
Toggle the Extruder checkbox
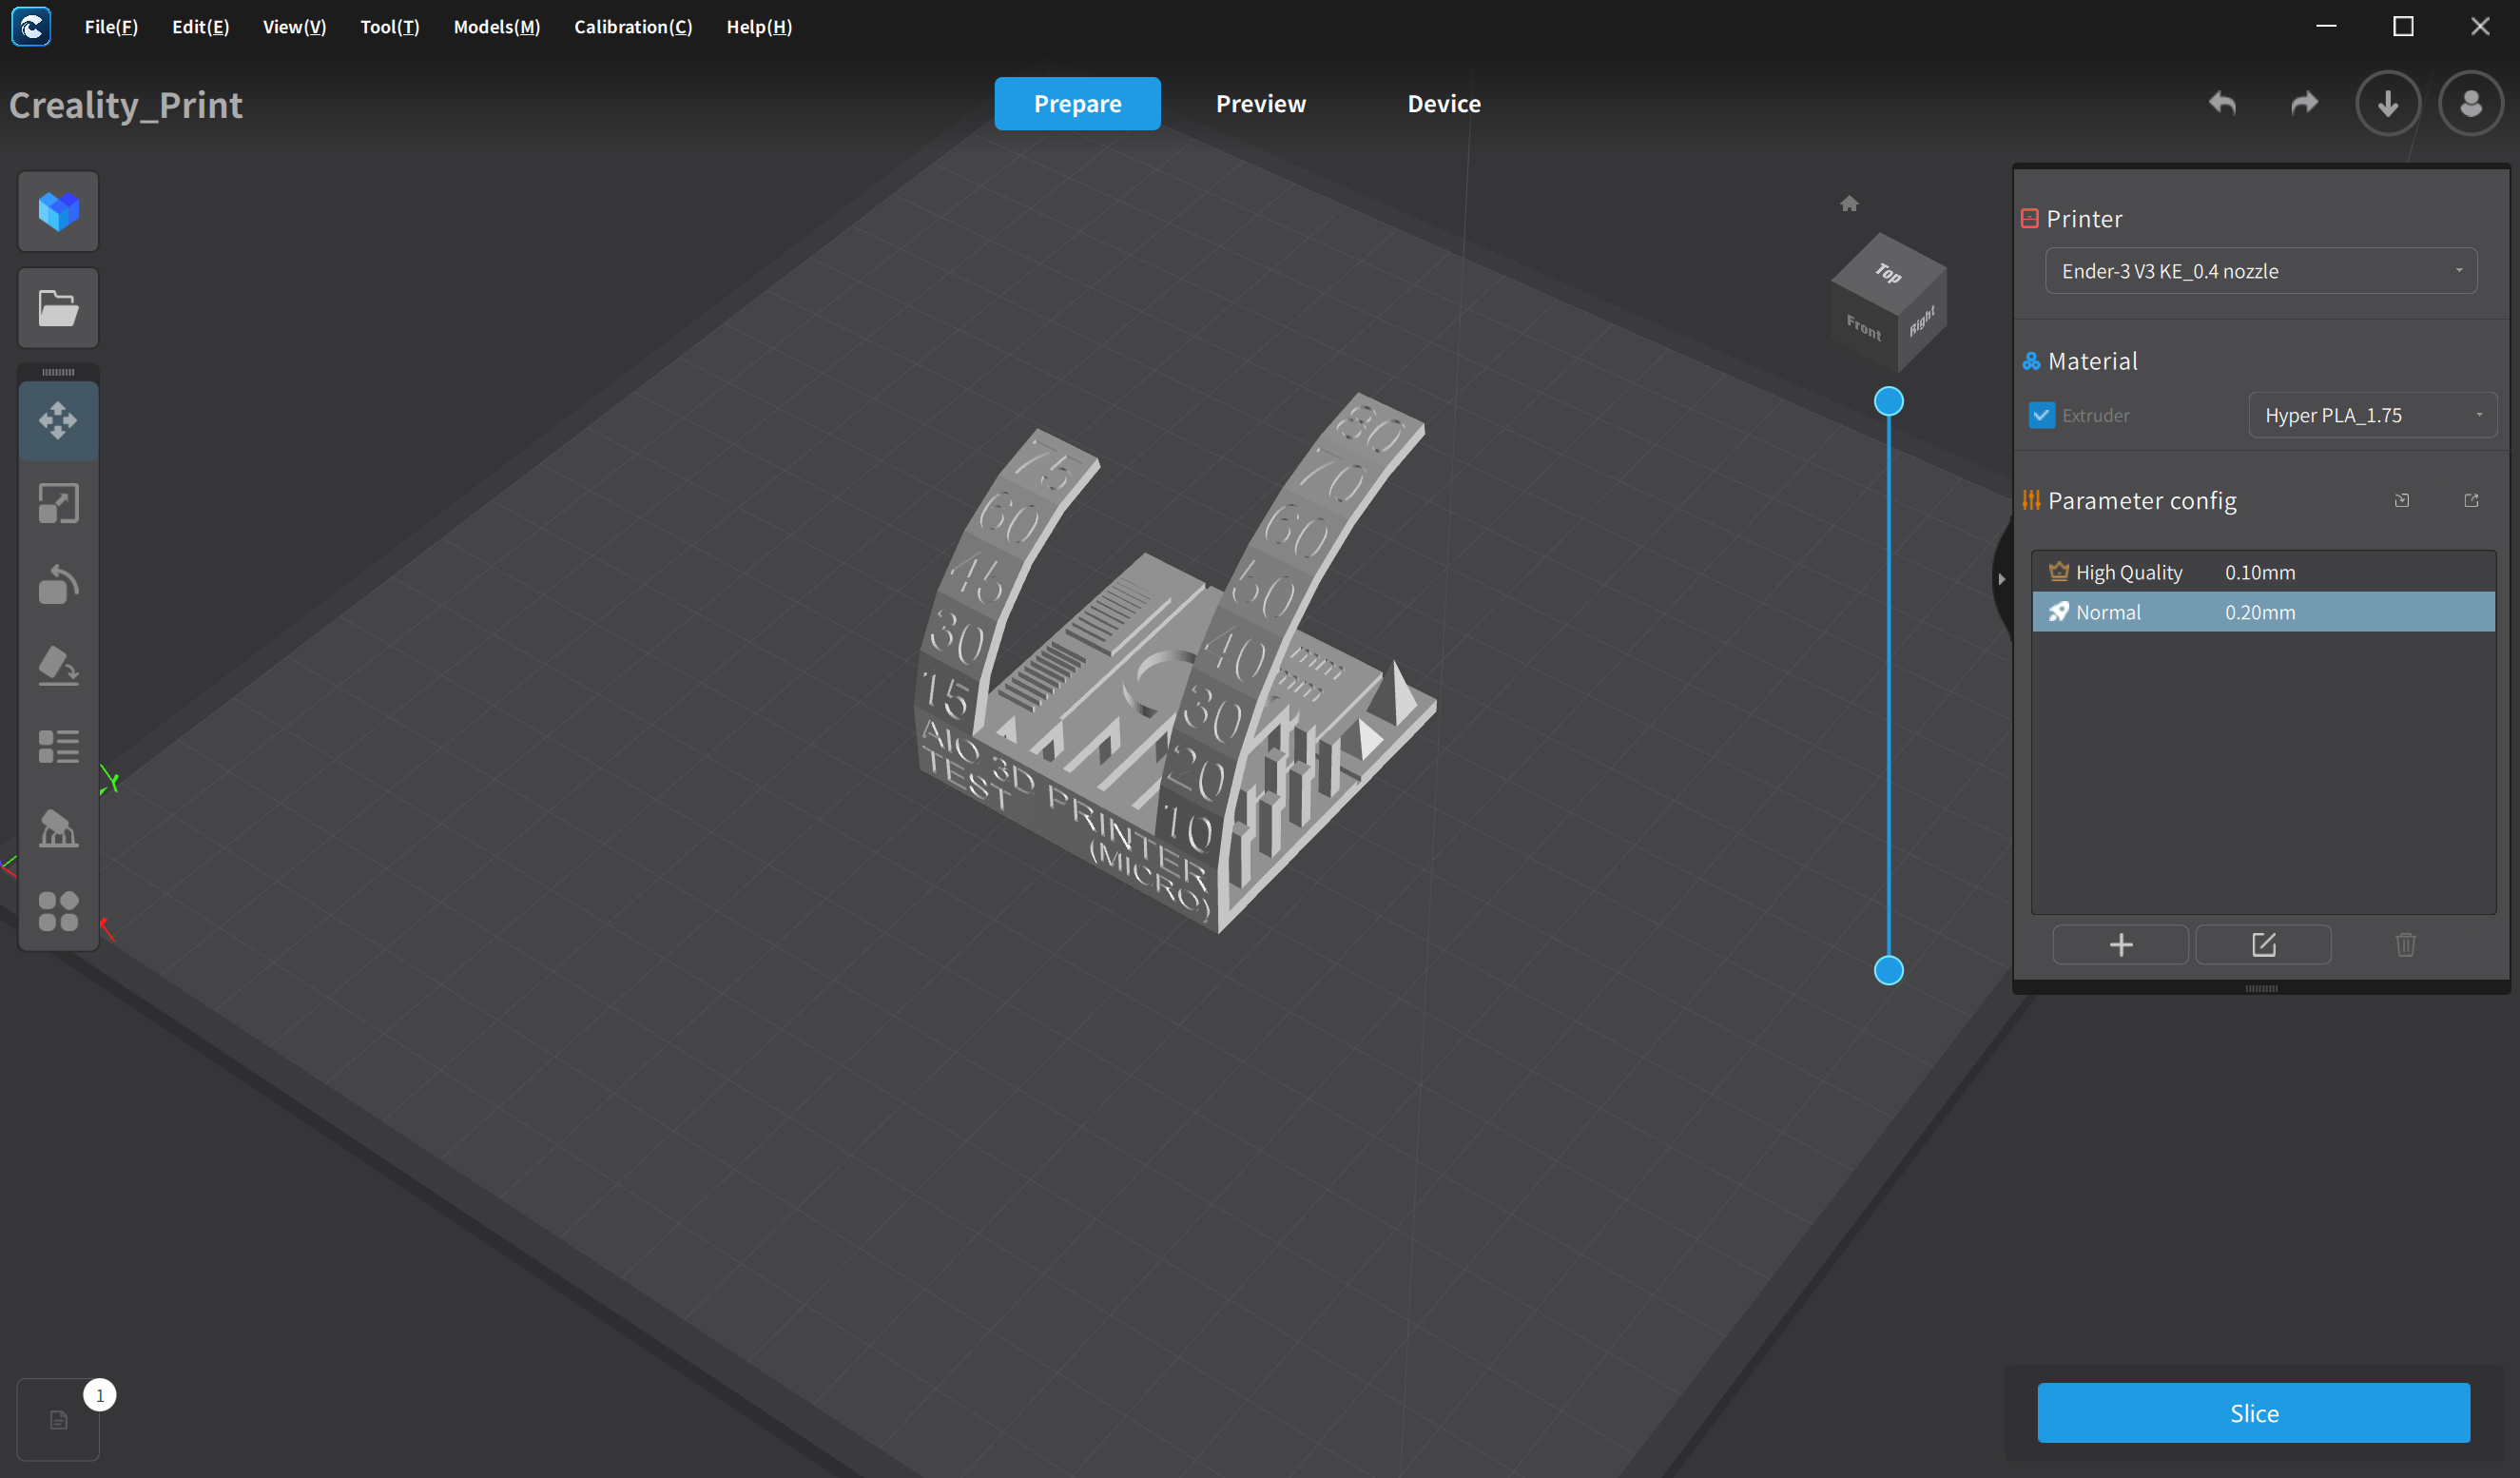[2041, 415]
